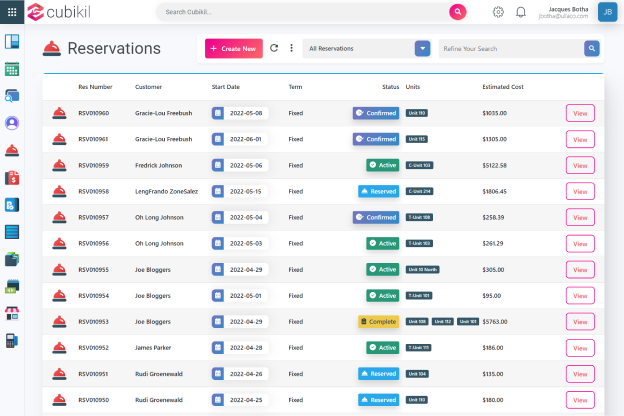Click Create New button
This screenshot has width=624, height=416.
point(234,49)
